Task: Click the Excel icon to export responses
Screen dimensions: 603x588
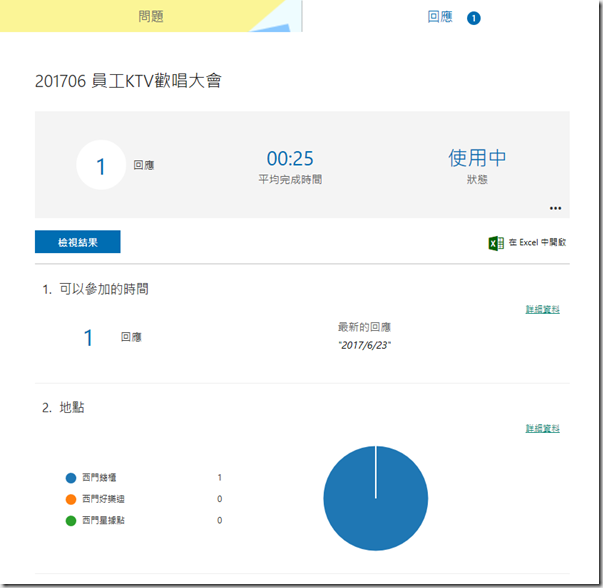Action: pos(495,243)
